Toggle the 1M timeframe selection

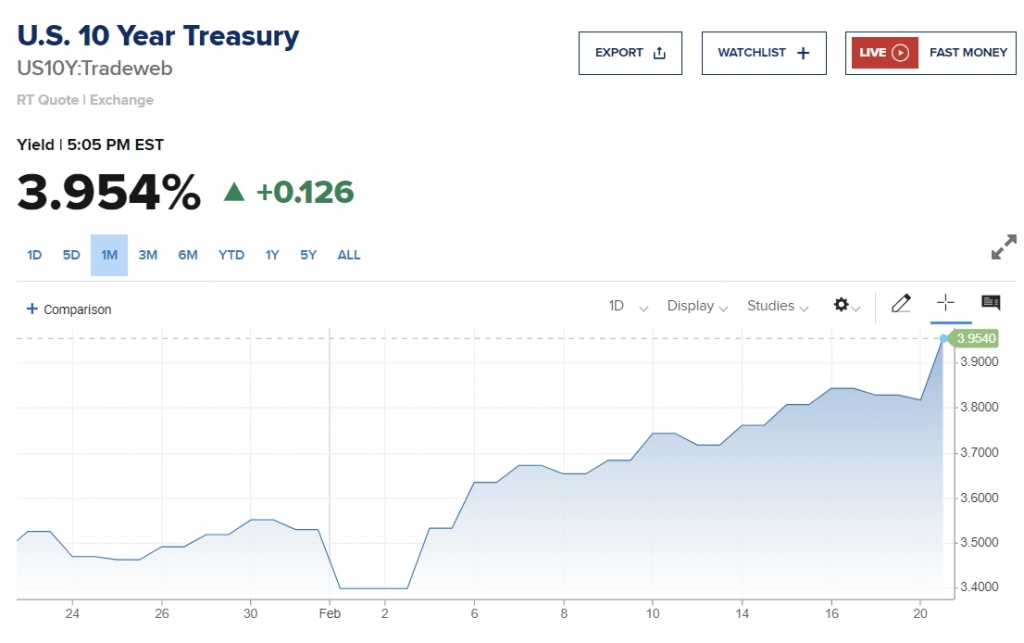pyautogui.click(x=109, y=255)
